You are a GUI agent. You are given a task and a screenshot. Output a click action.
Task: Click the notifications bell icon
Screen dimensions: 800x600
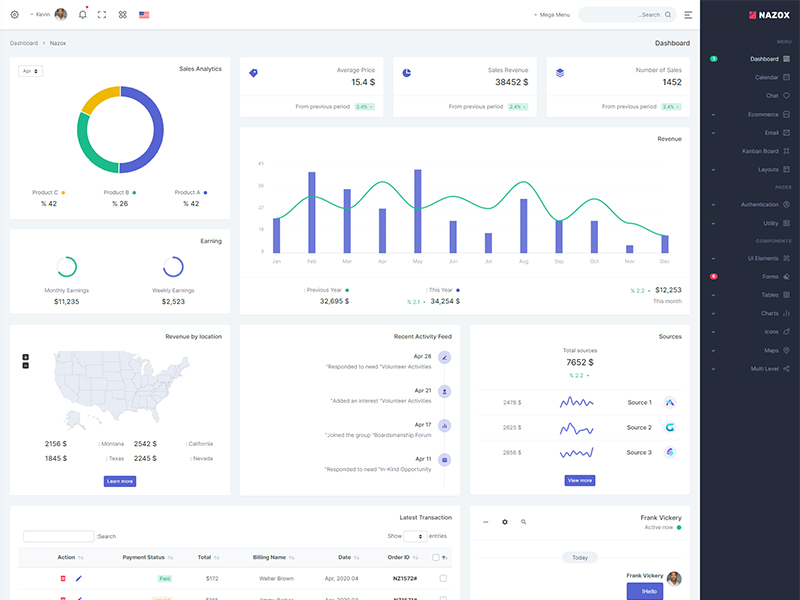81,15
